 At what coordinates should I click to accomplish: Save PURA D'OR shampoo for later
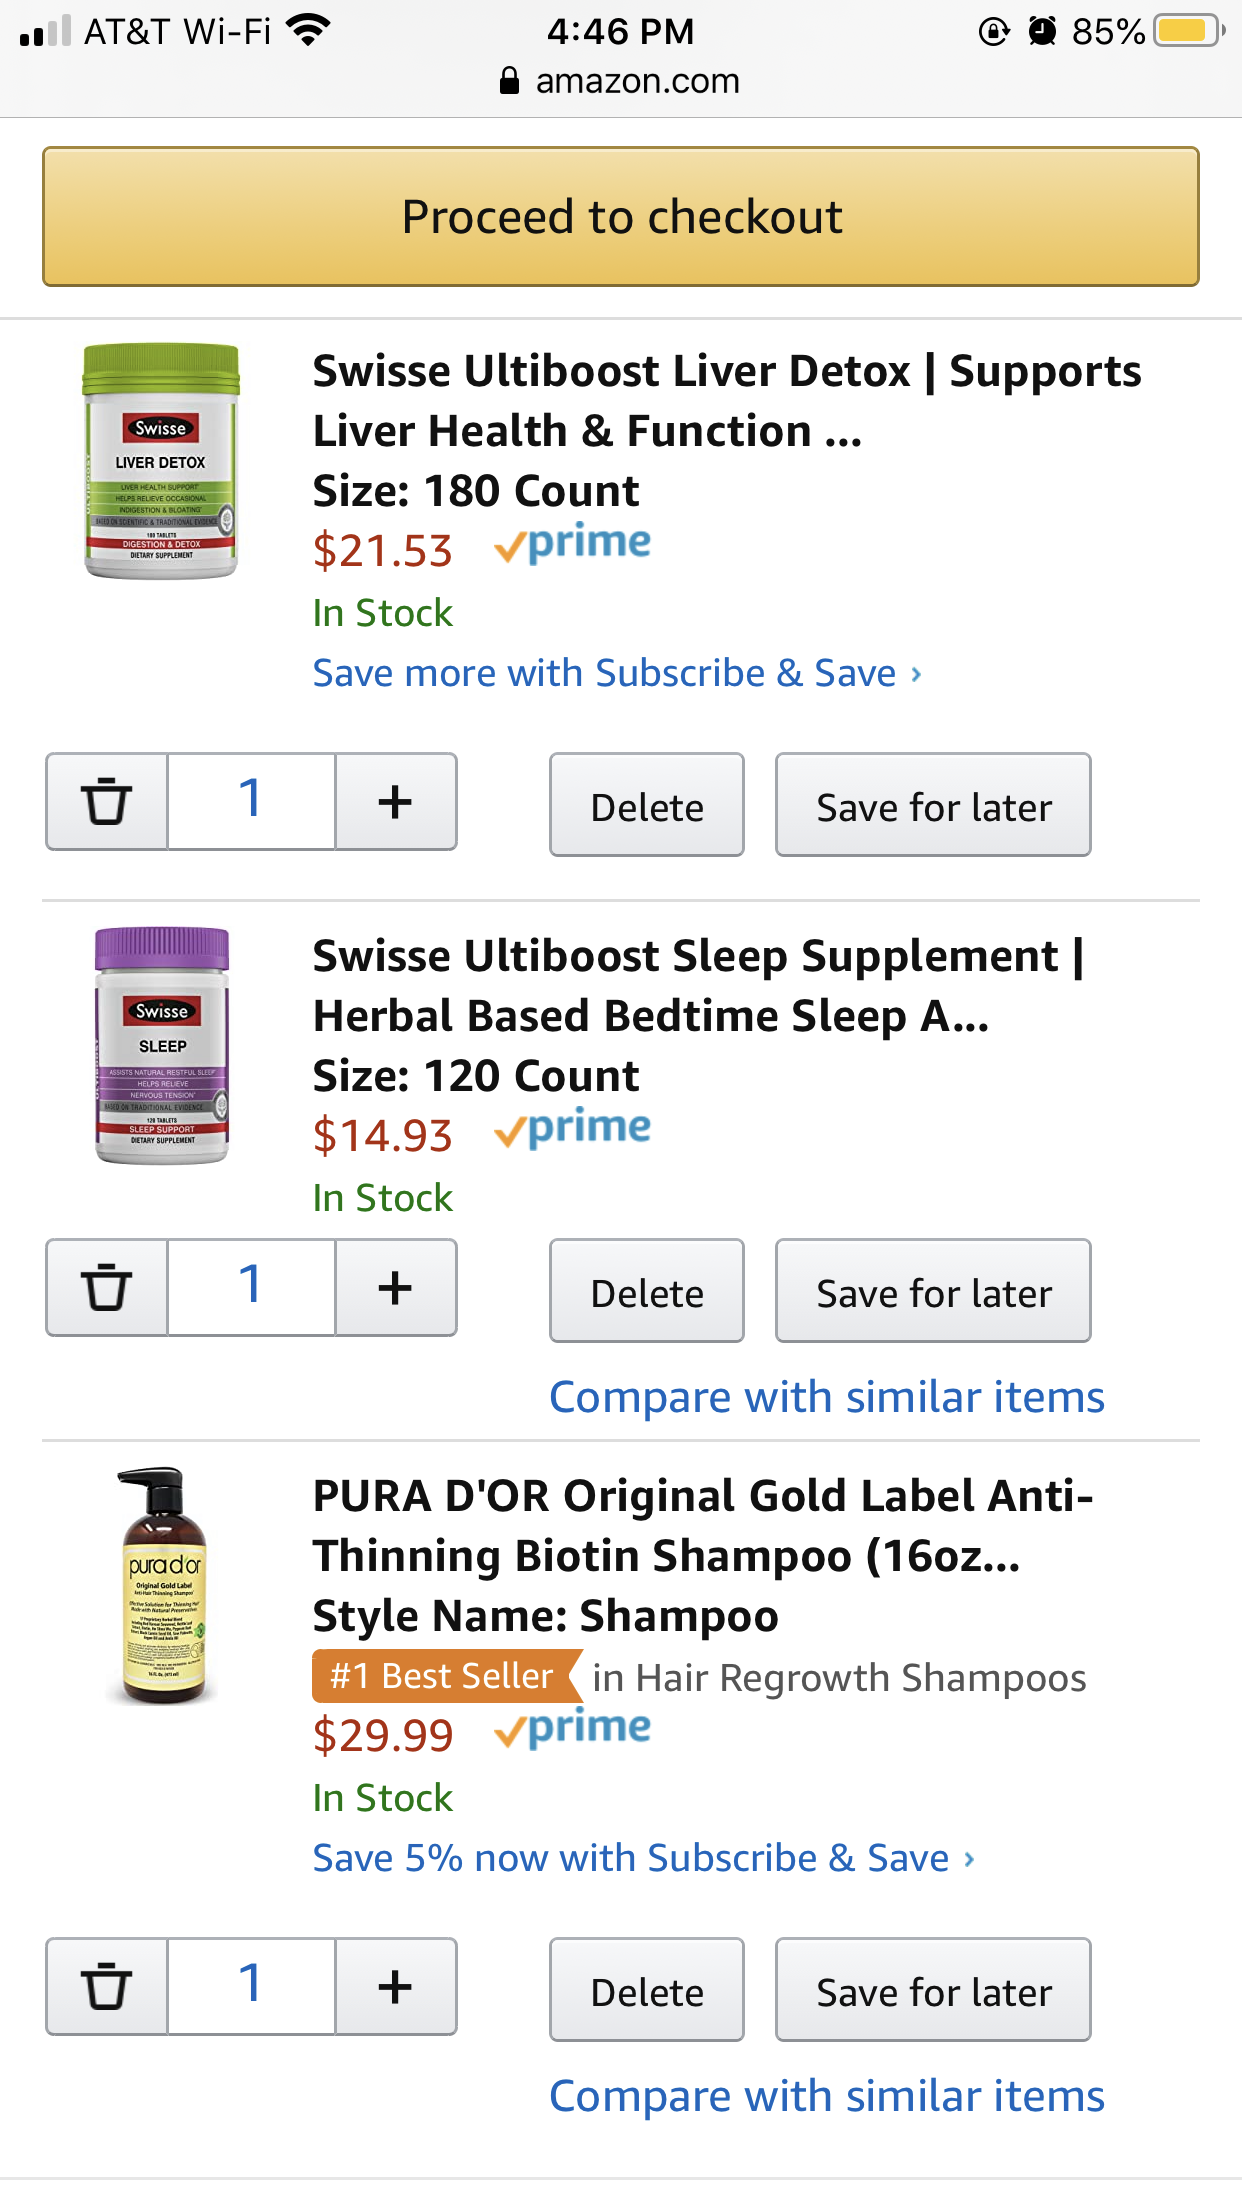point(933,1991)
